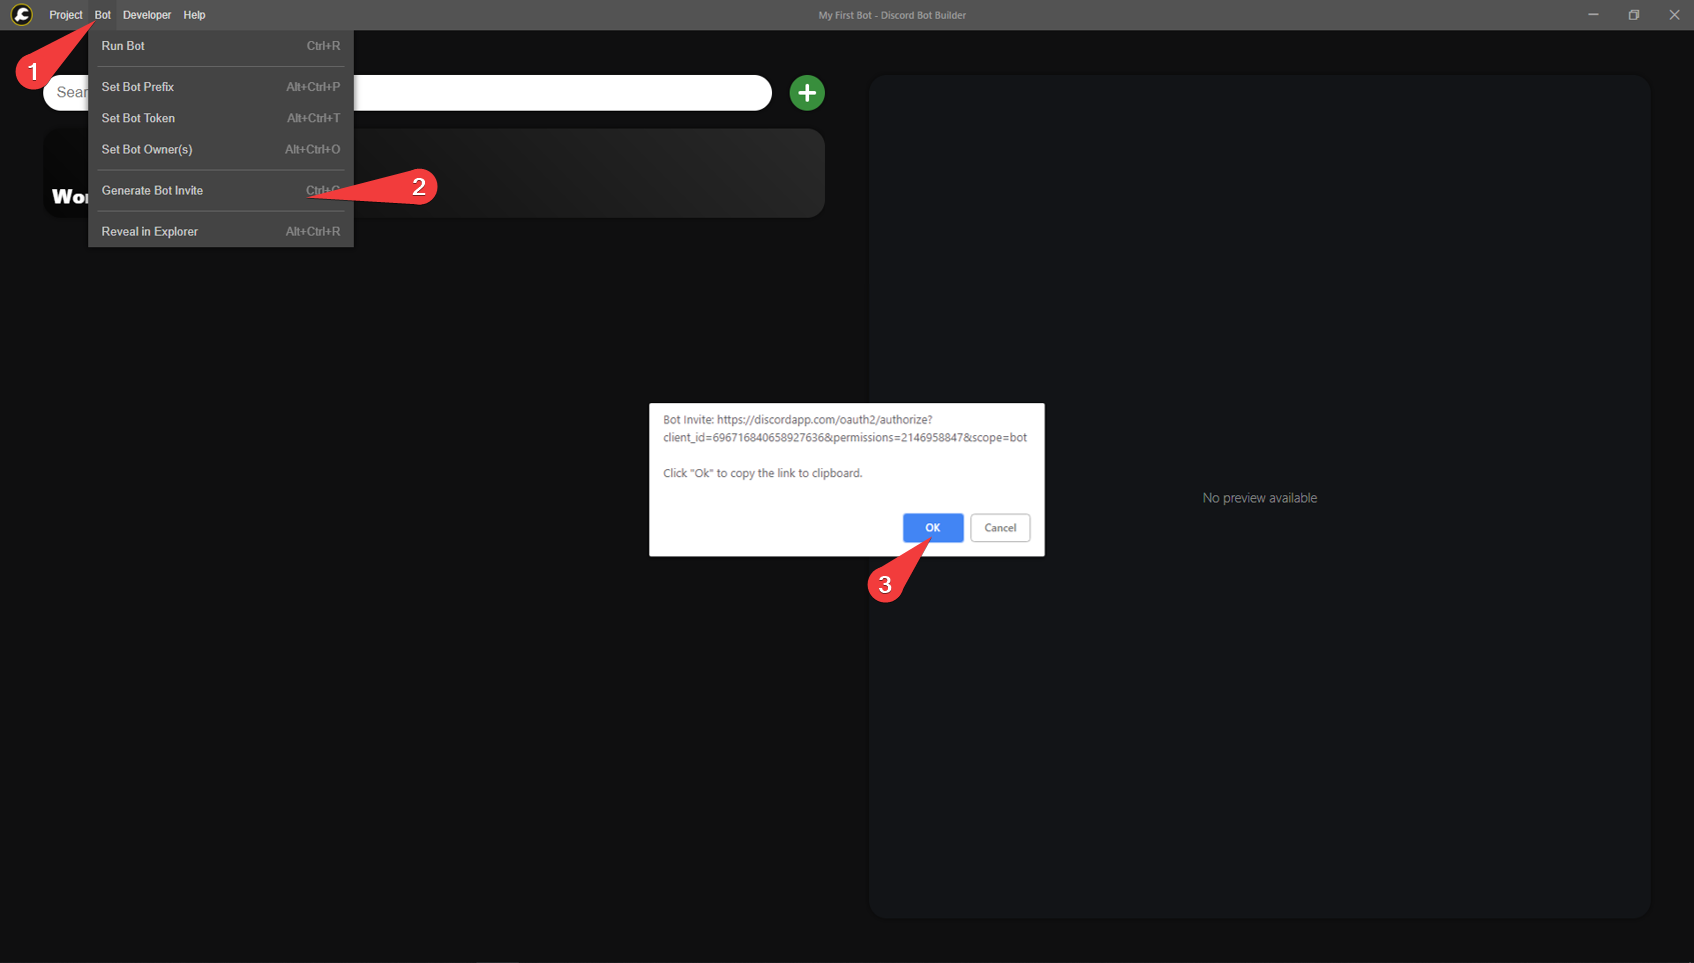The image size is (1694, 963).
Task: Click the window title 'My First Bot'
Action: pos(845,15)
